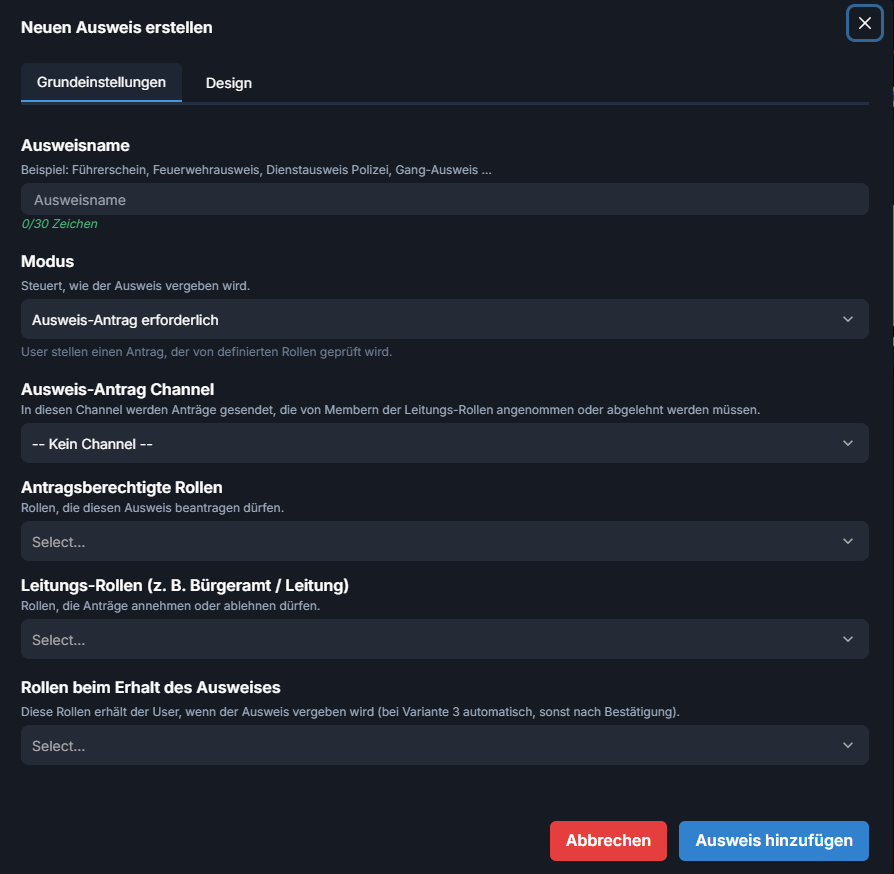Click the 'Ausweisname' heading label

(75, 146)
